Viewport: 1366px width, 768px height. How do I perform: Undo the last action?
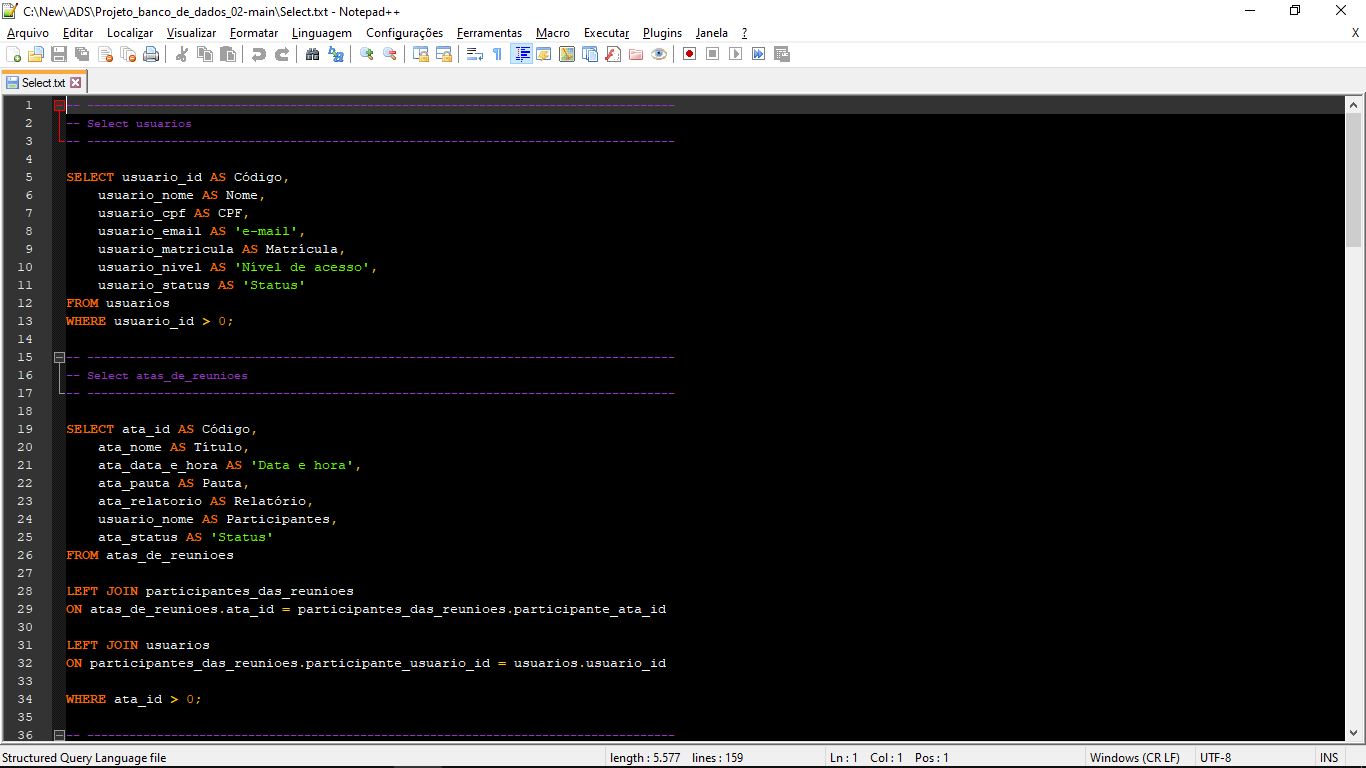coord(258,54)
